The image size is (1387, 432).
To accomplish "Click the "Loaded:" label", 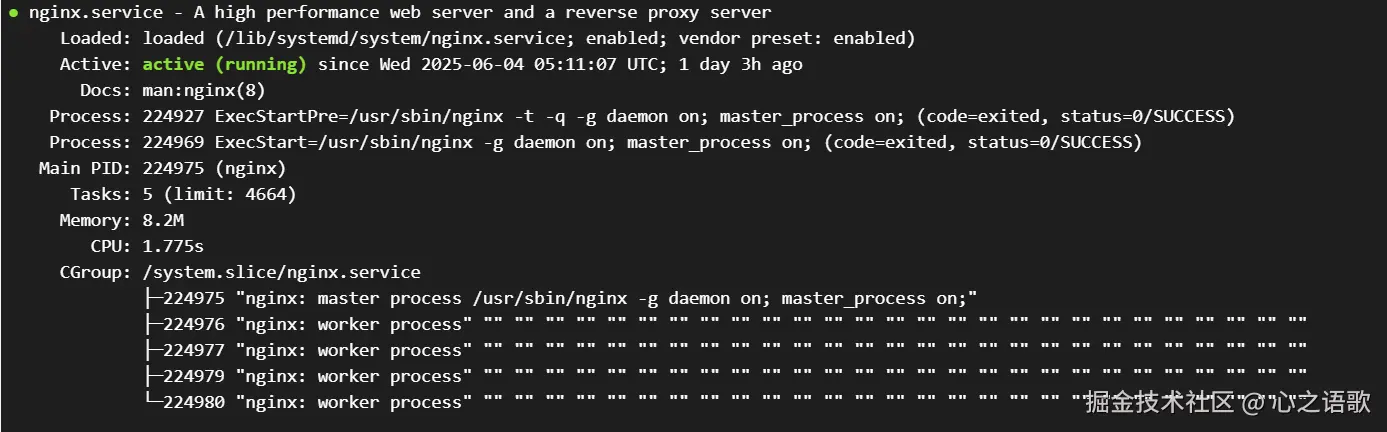I will click(96, 39).
